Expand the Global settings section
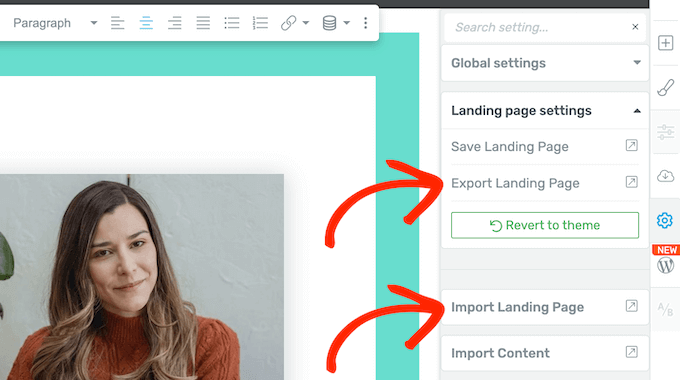The image size is (680, 380). [x=545, y=63]
